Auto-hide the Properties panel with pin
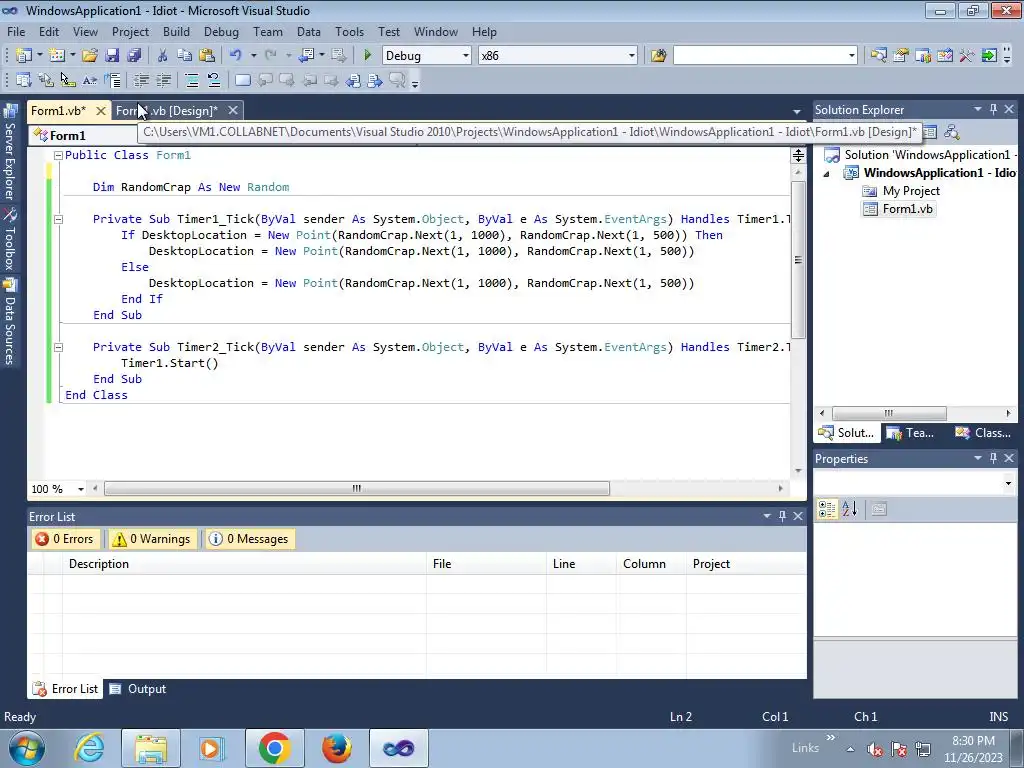This screenshot has height=768, width=1024. 993,458
